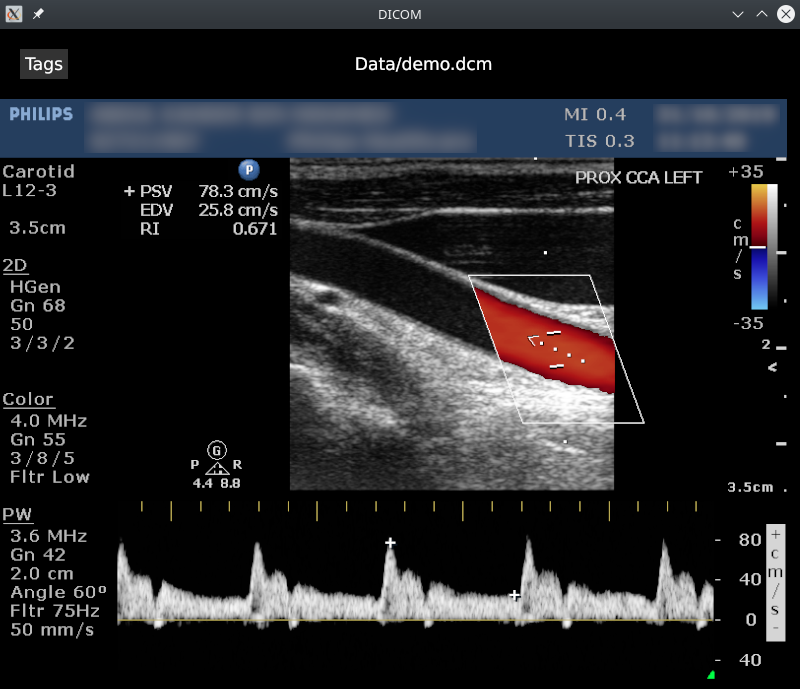800x689 pixels.
Task: Maximize the DICOM window
Action: pos(761,14)
